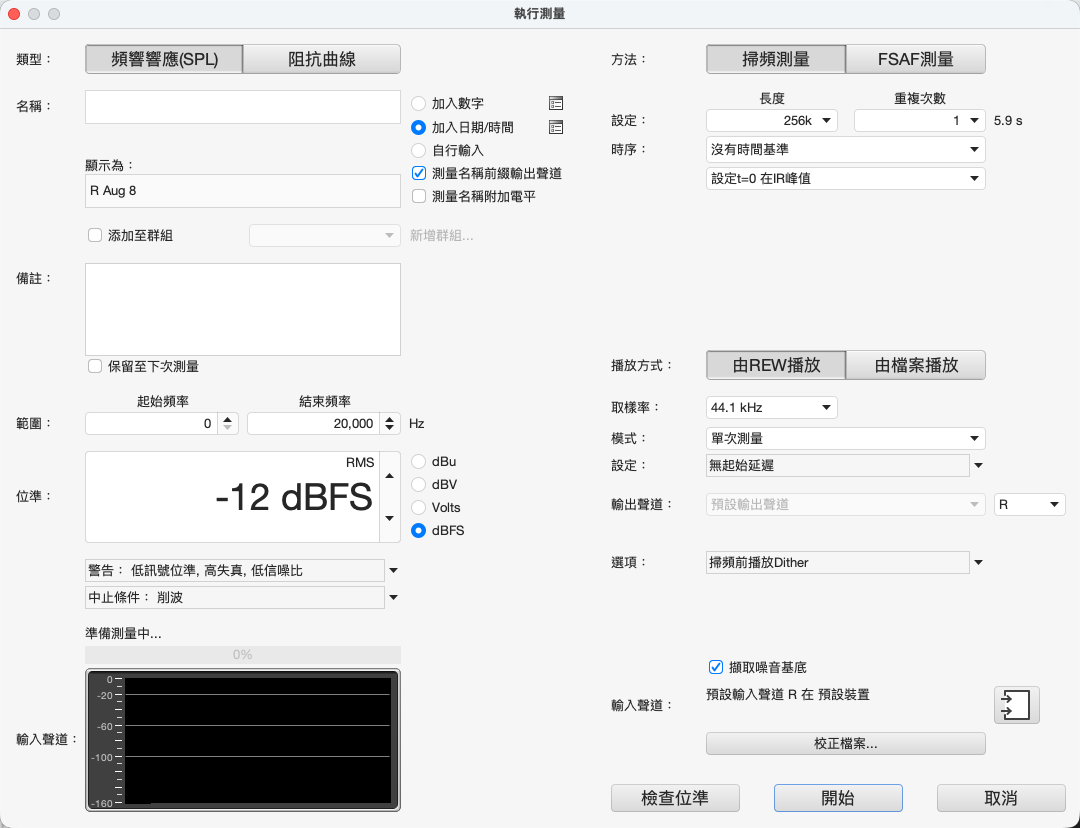The image size is (1080, 828).
Task: Open the 單次測量 mode dropdown
Action: 846,438
